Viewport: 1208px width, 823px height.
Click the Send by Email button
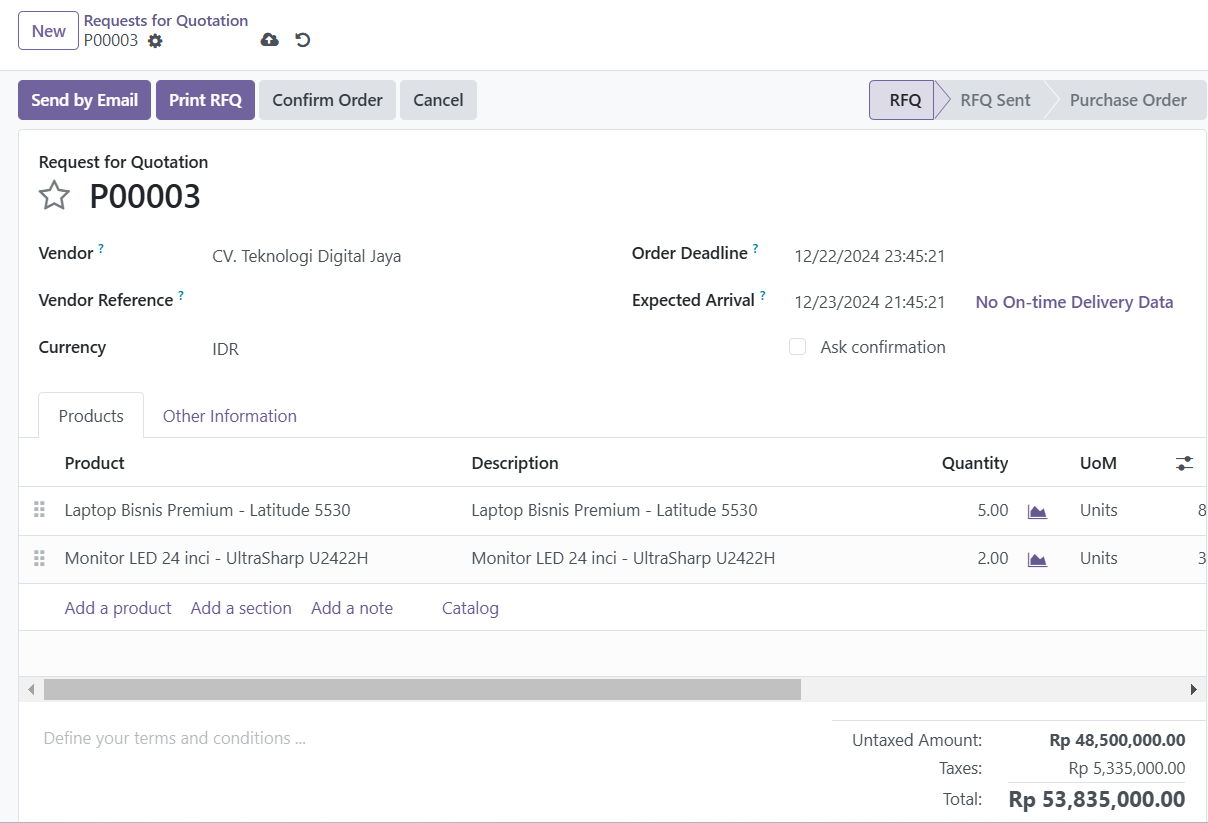click(x=84, y=100)
